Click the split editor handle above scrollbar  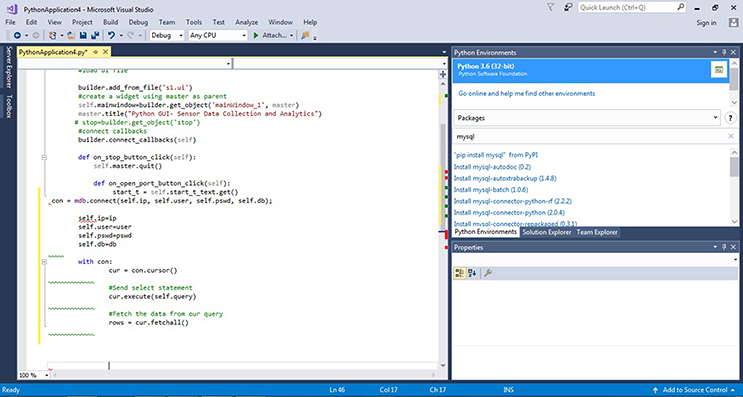[x=443, y=74]
